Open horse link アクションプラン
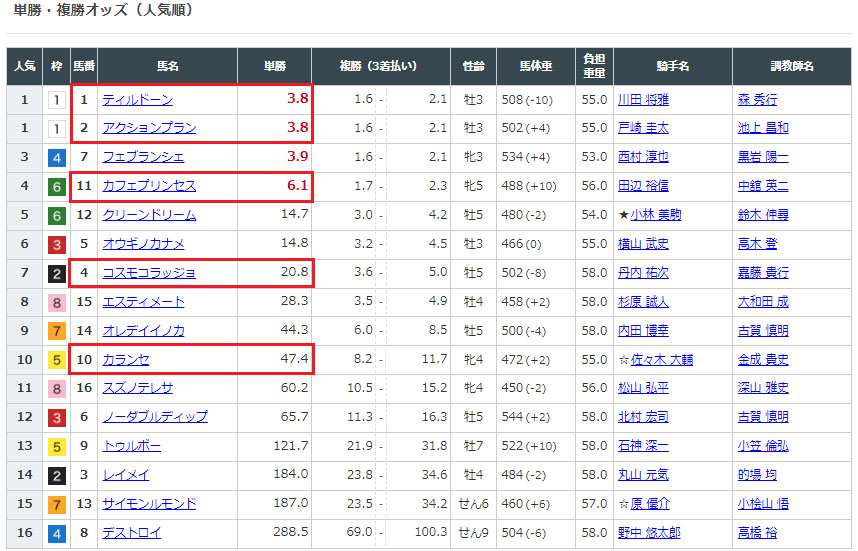This screenshot has height=551, width=858. [x=149, y=128]
